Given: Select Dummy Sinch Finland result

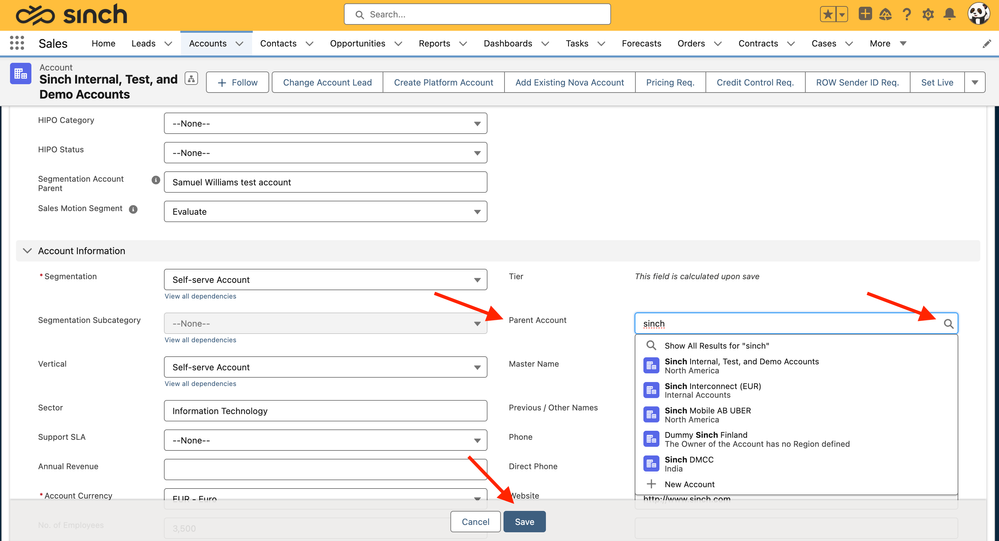Looking at the screenshot, I should (x=796, y=439).
